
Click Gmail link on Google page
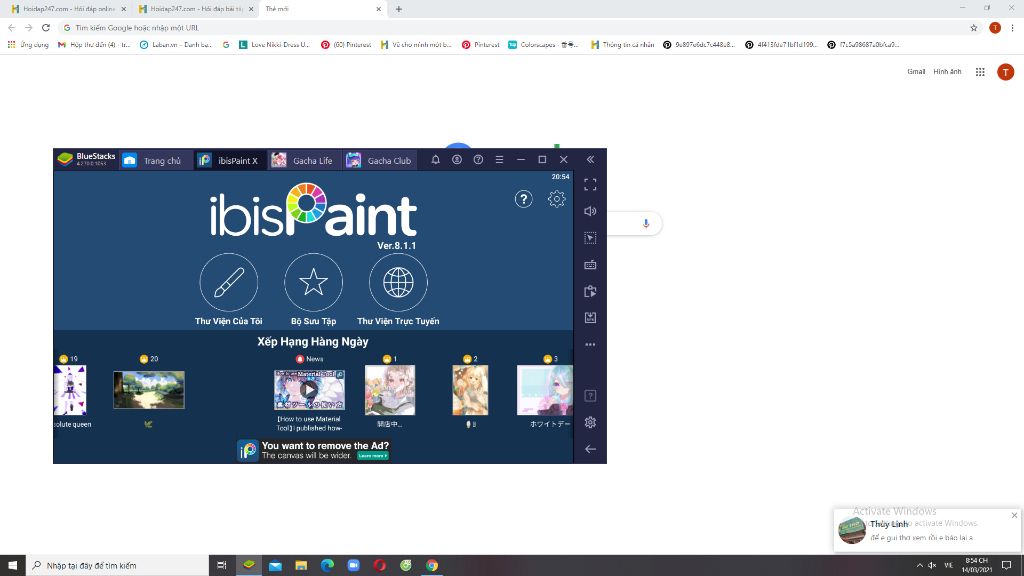point(916,72)
